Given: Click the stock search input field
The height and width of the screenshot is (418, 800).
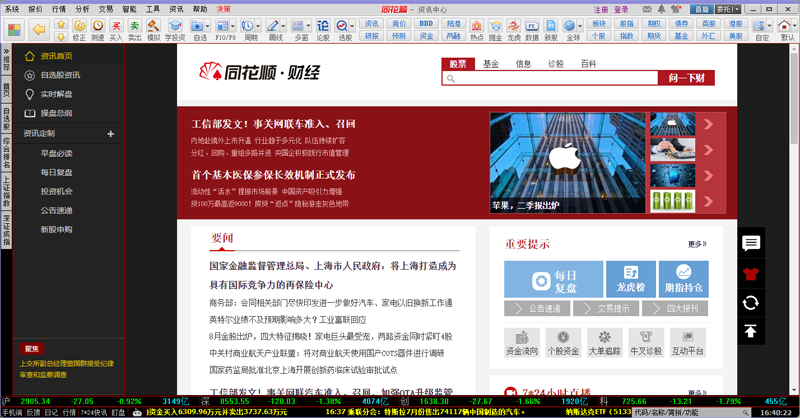Looking at the screenshot, I should (x=549, y=78).
